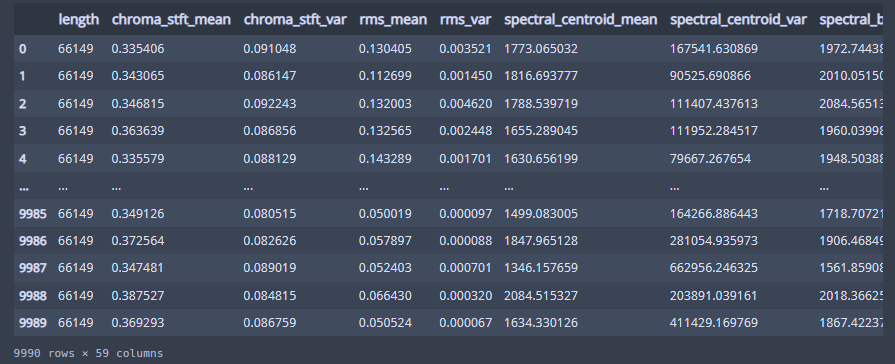Click cell value 1773.065032

(x=541, y=49)
